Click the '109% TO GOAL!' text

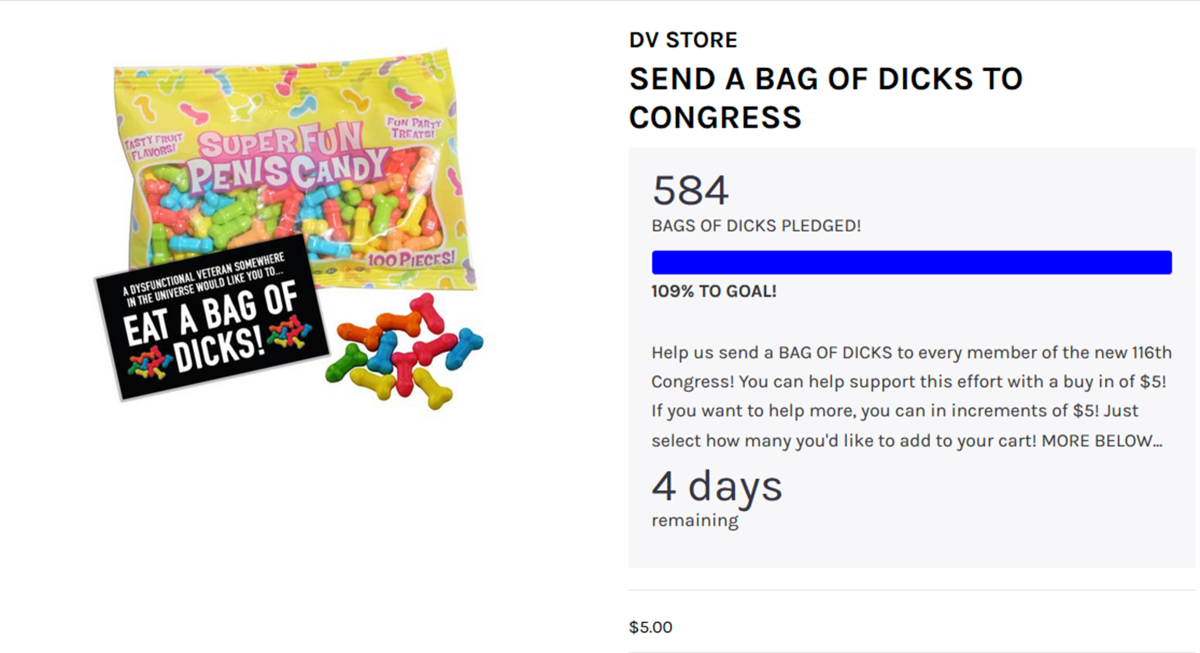pos(714,292)
